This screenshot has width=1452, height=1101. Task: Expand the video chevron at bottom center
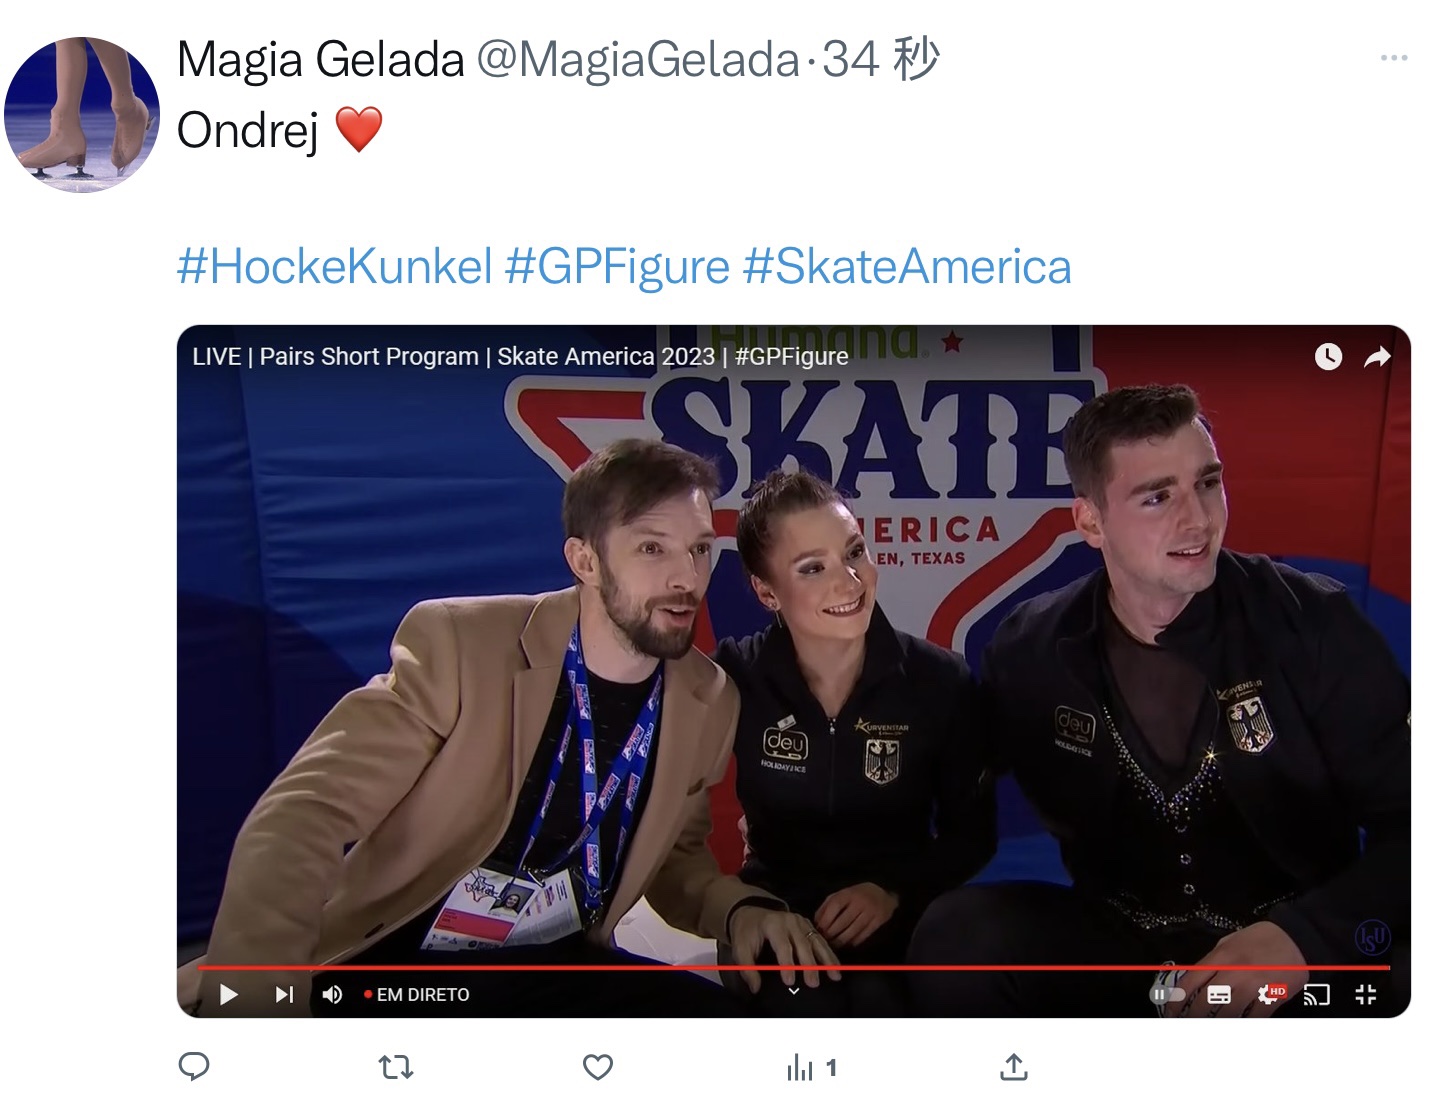point(794,991)
